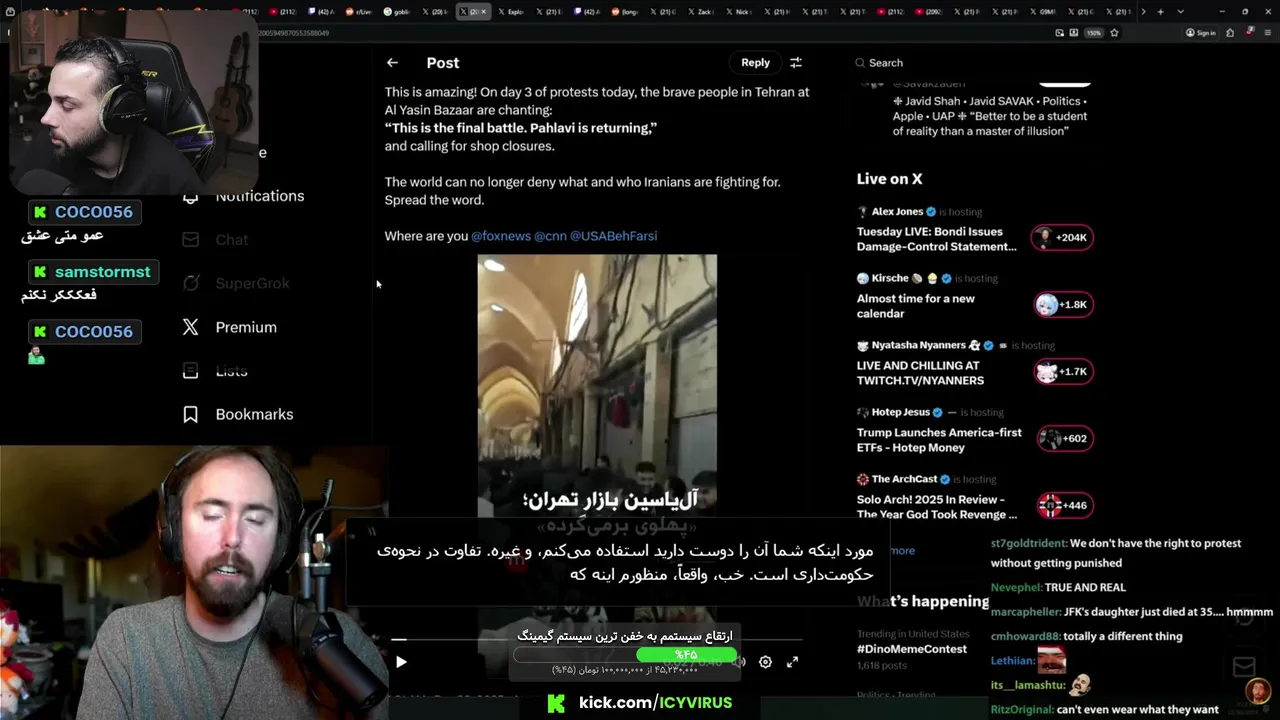1280x720 pixels.
Task: Open the video settings gear
Action: (x=765, y=661)
